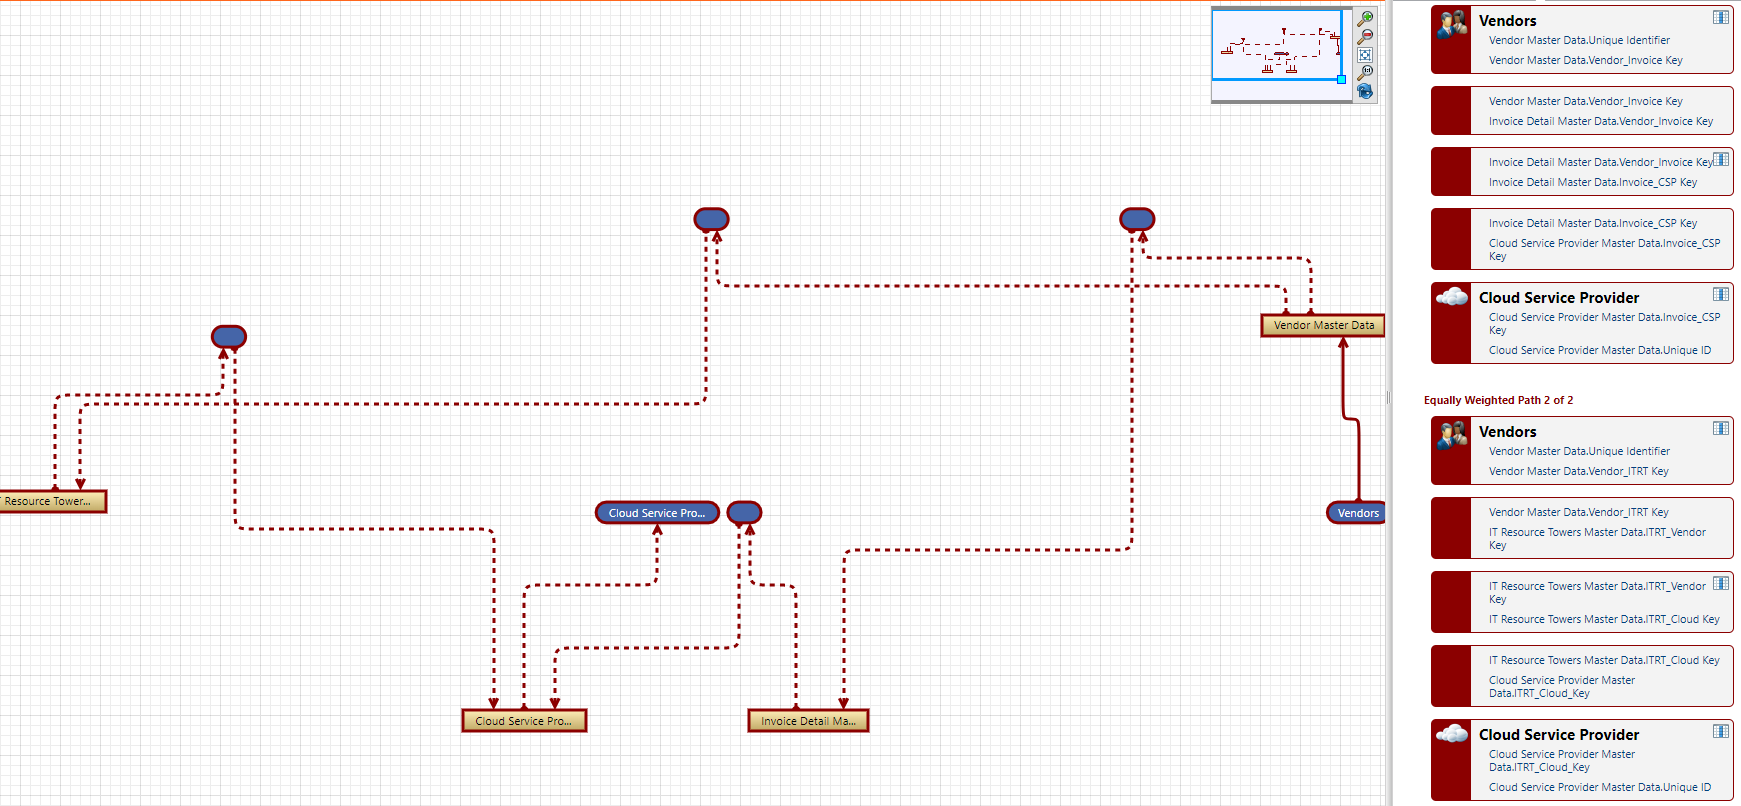The height and width of the screenshot is (806, 1741).
Task: Zoom in with the green plus magnifier
Action: pos(1364,19)
